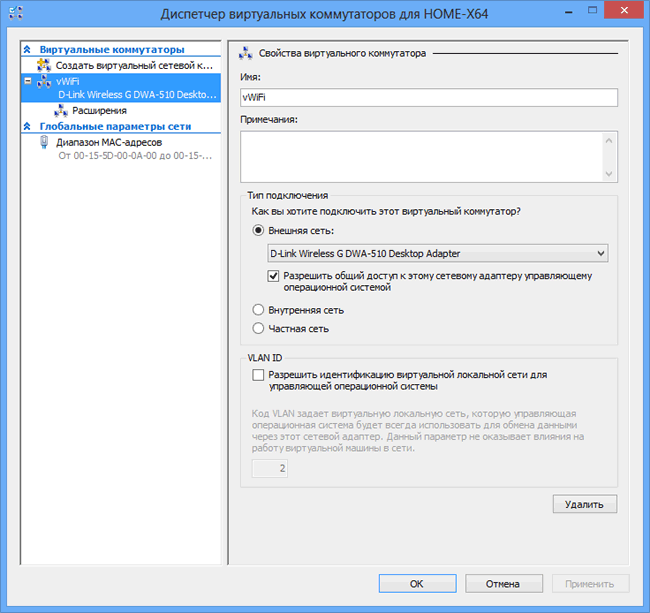Click the VLAN ID number field
Viewport: 650px width, 613px height.
[270, 468]
